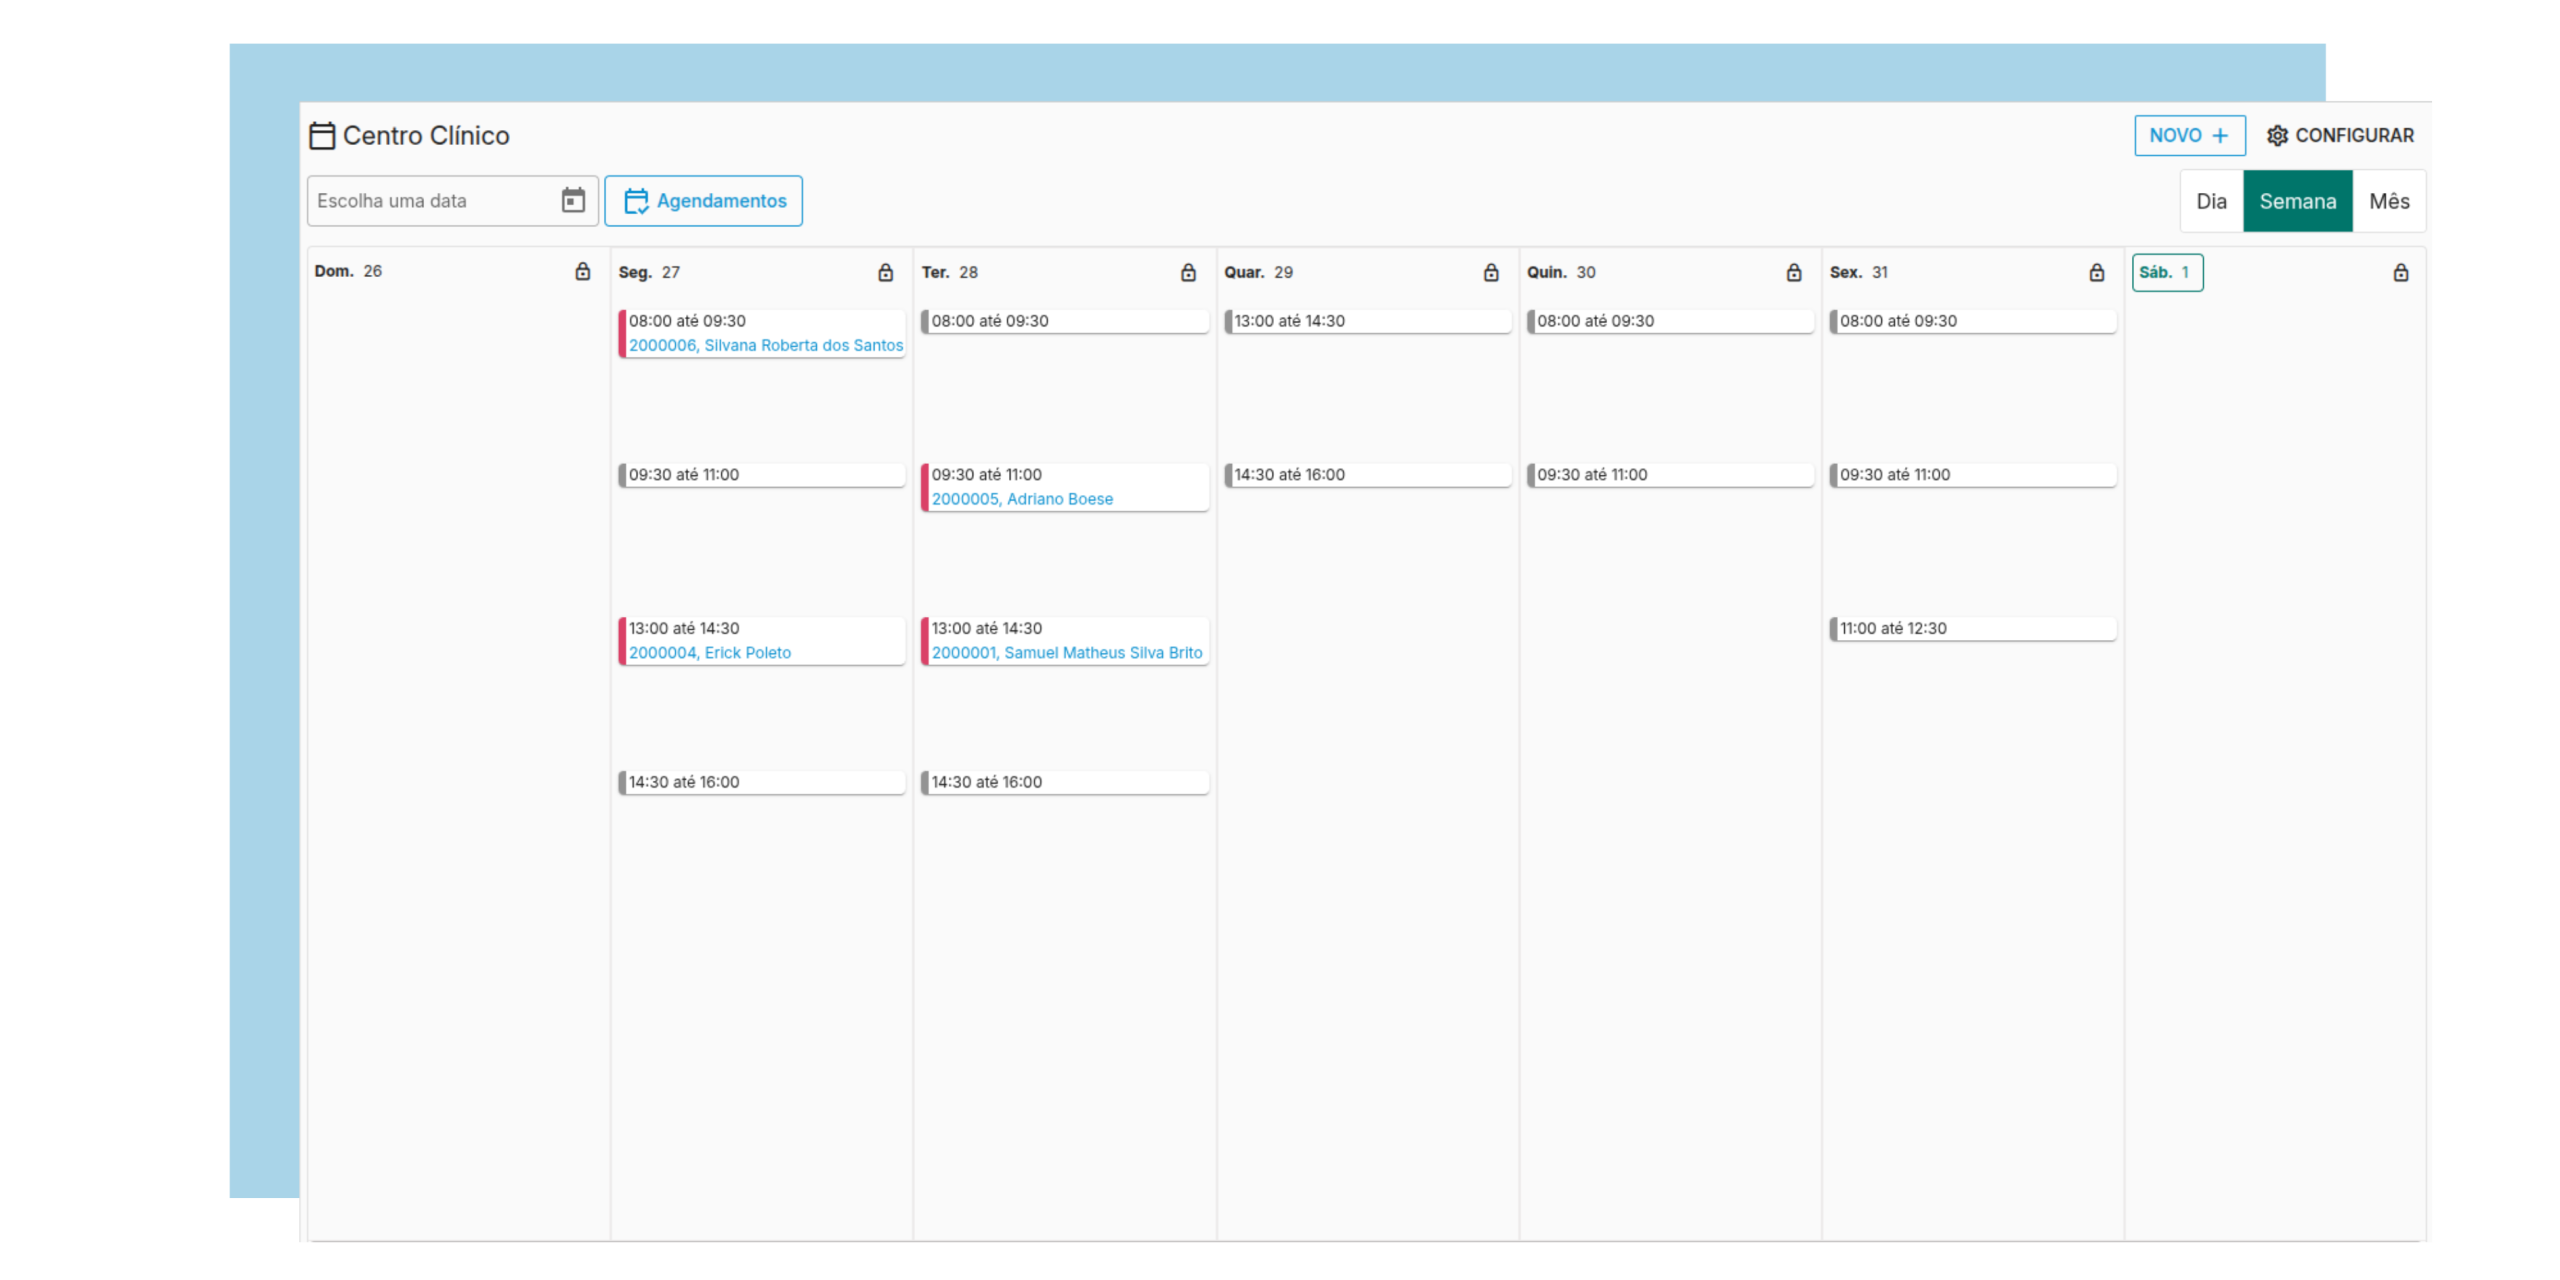
Task: Switch to the Dia view
Action: pyautogui.click(x=2211, y=201)
